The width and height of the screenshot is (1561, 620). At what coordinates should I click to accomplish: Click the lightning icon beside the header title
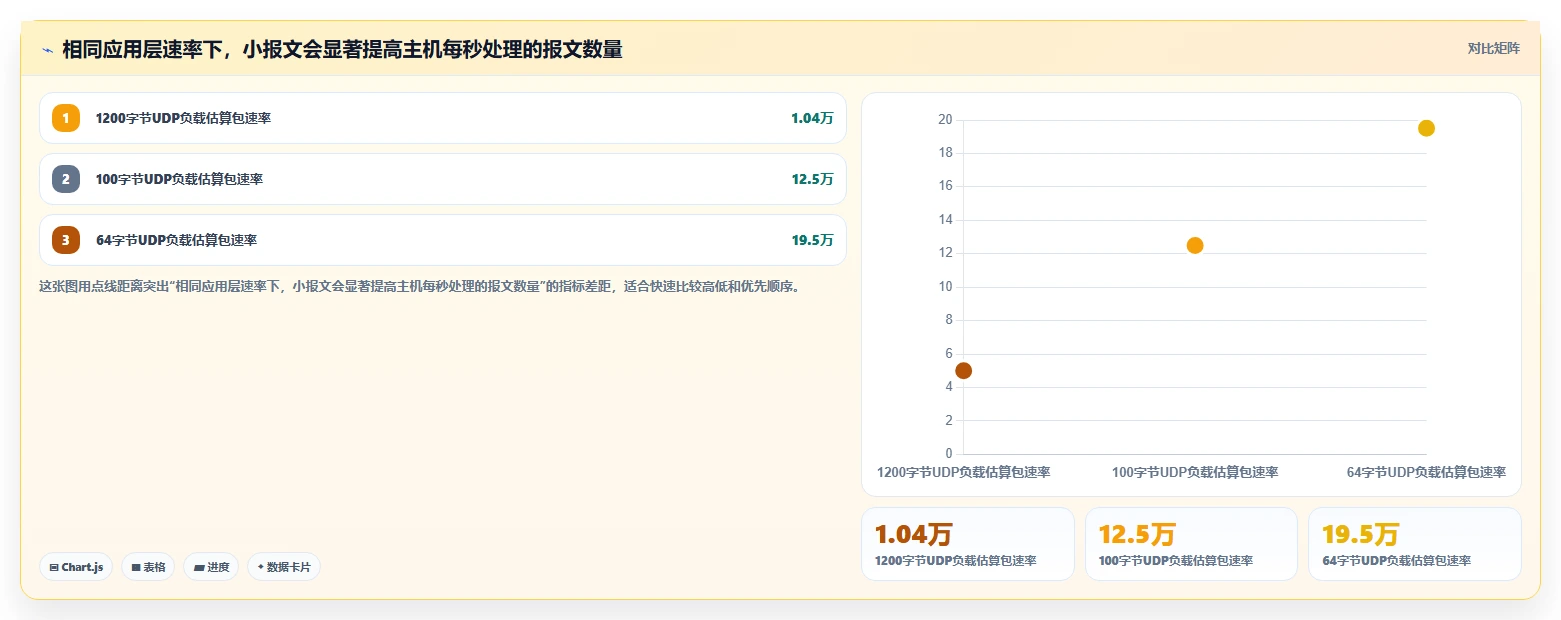click(47, 49)
